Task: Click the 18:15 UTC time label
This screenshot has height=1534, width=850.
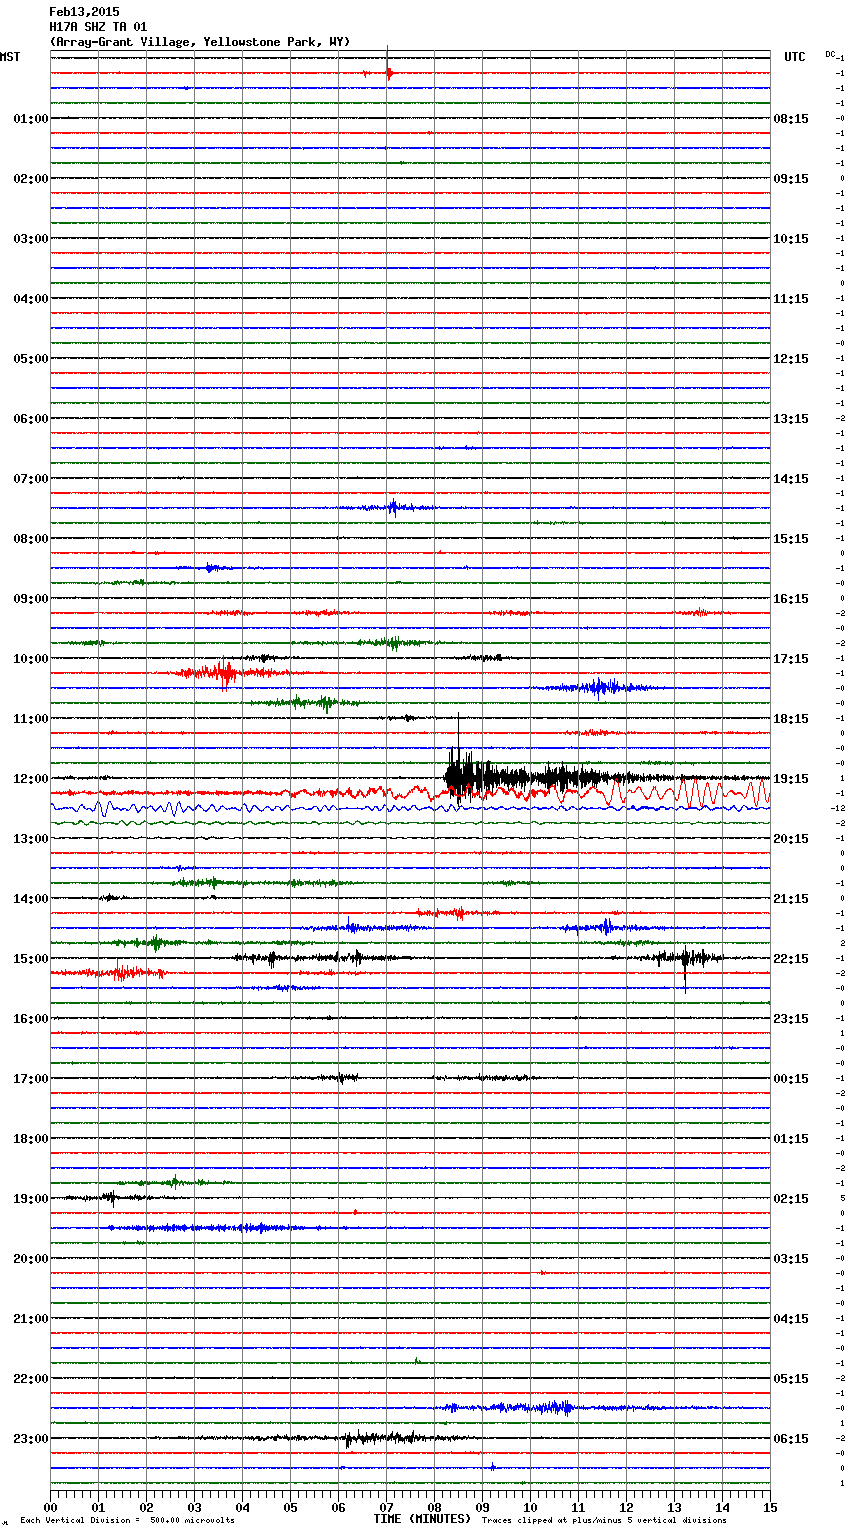Action: [791, 719]
